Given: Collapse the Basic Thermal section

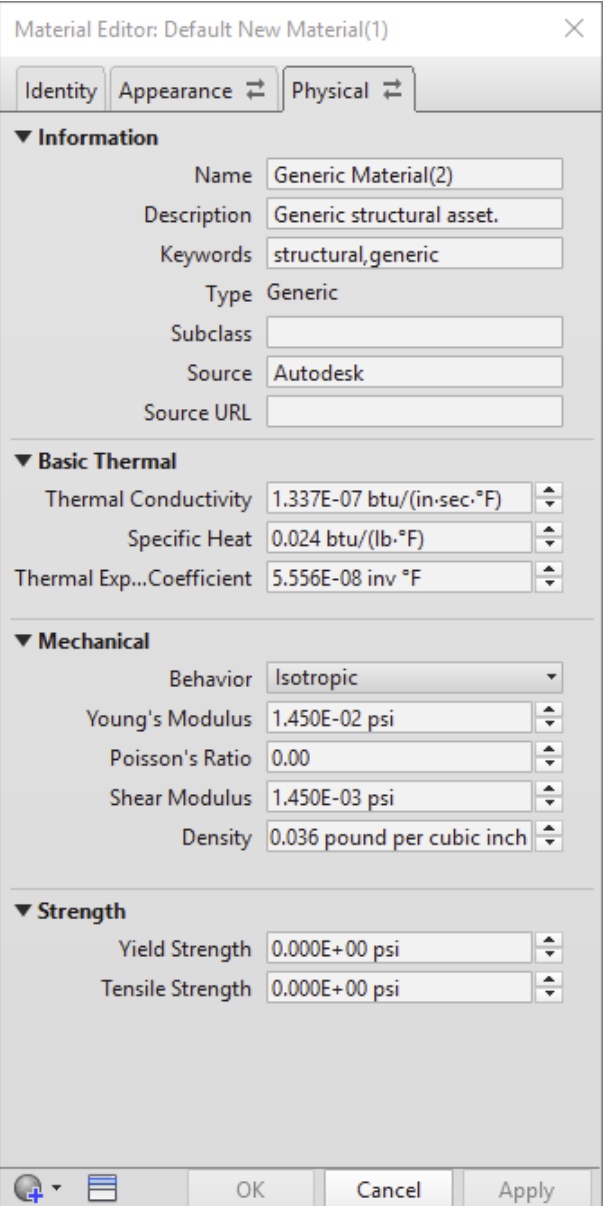Looking at the screenshot, I should [x=21, y=458].
